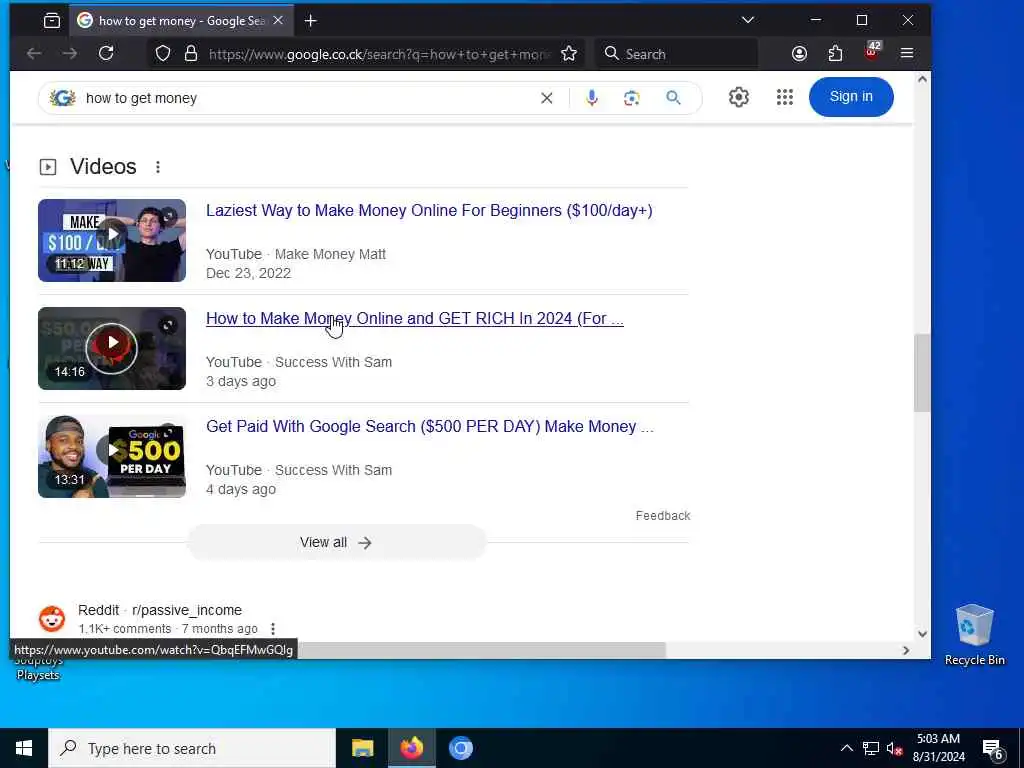Open the Google apps grid
The width and height of the screenshot is (1024, 768).
(784, 97)
